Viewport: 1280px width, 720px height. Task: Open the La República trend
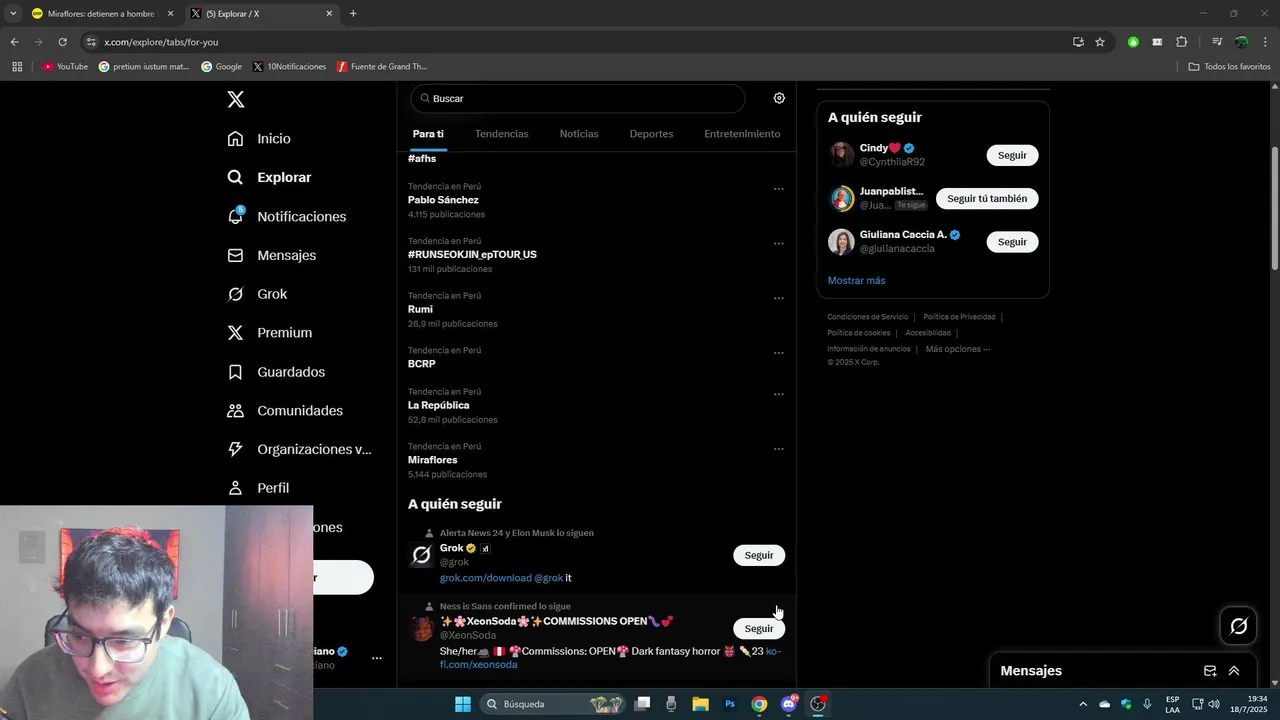[438, 406]
